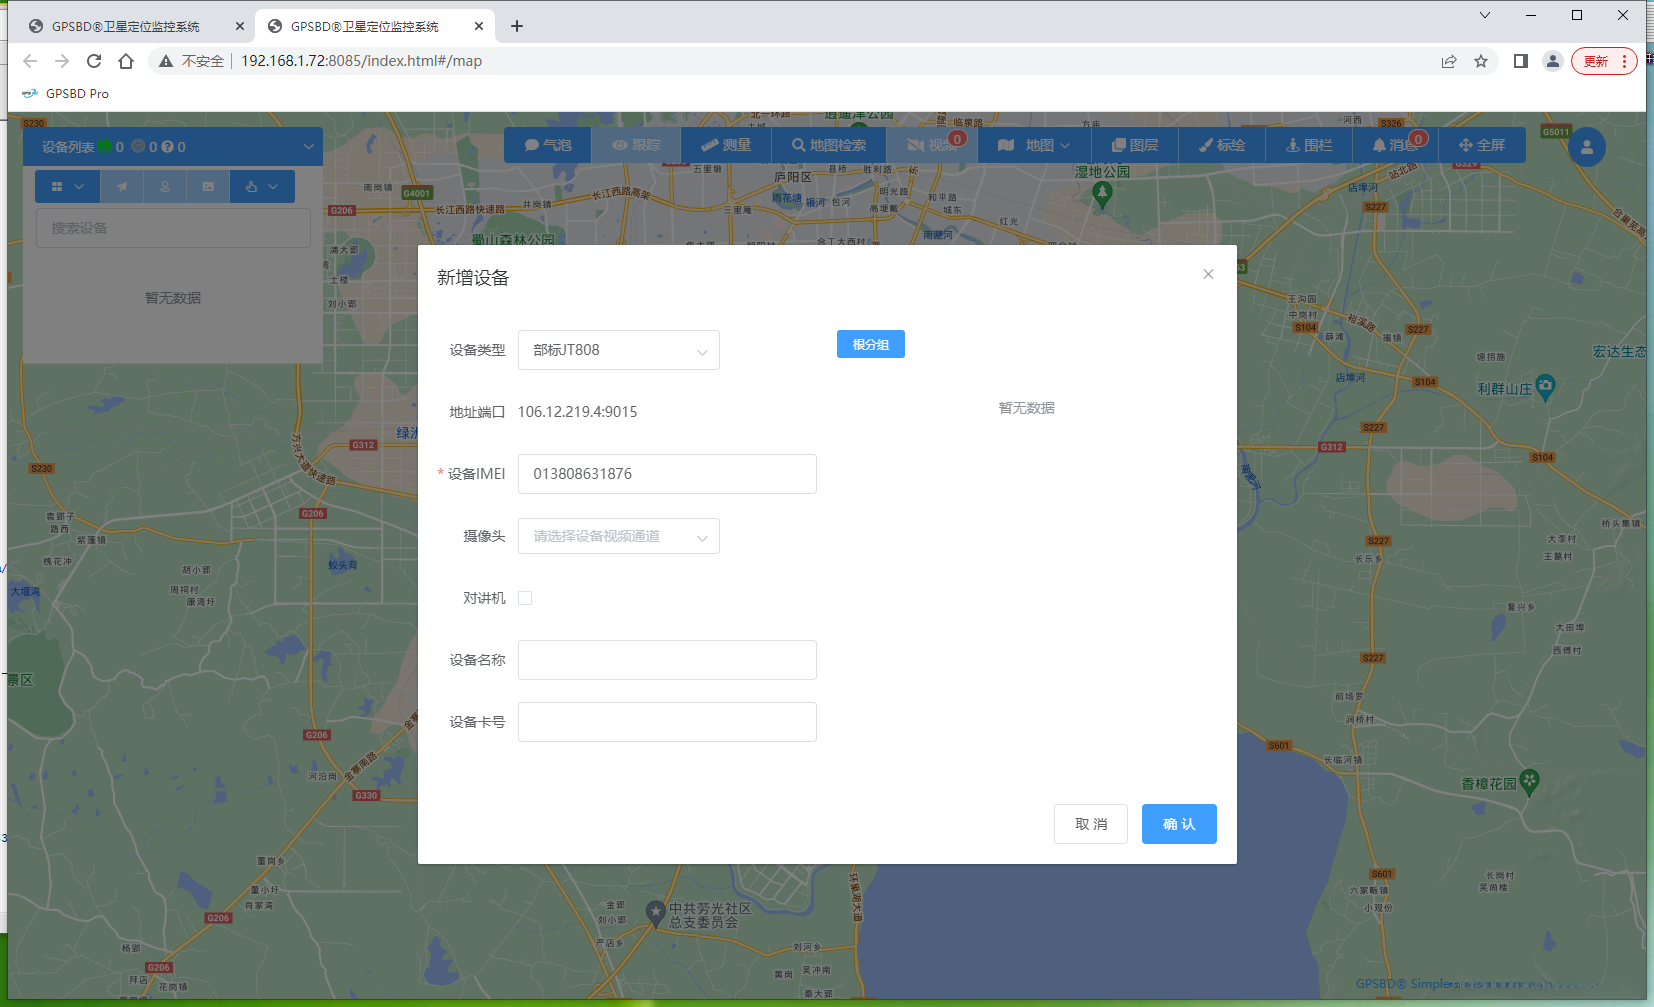Image resolution: width=1654 pixels, height=1007 pixels.
Task: Select the 跟踪 tracking toolbar button
Action: (636, 145)
